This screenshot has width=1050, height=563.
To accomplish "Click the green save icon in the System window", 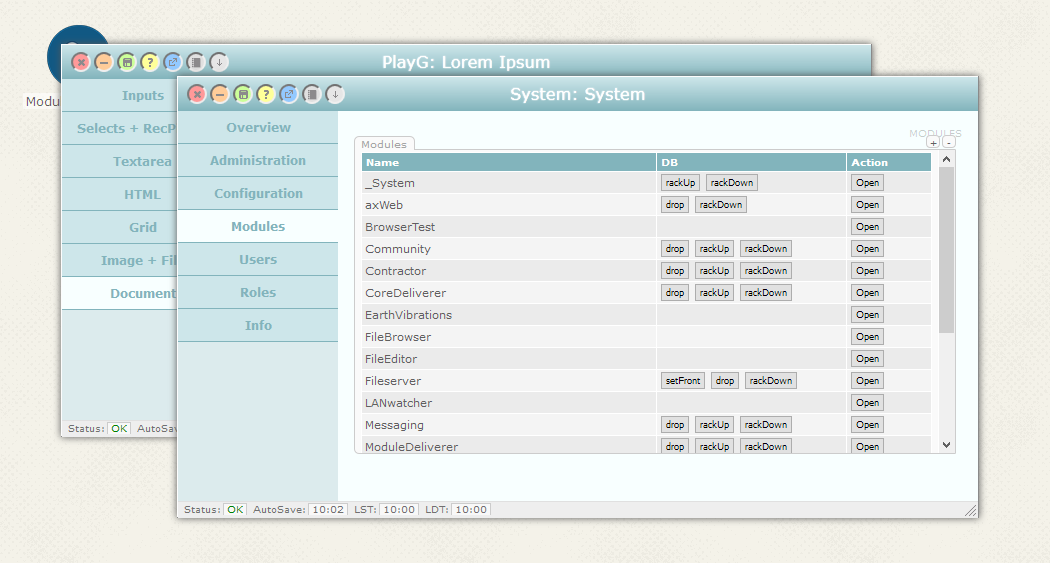I will pos(243,94).
